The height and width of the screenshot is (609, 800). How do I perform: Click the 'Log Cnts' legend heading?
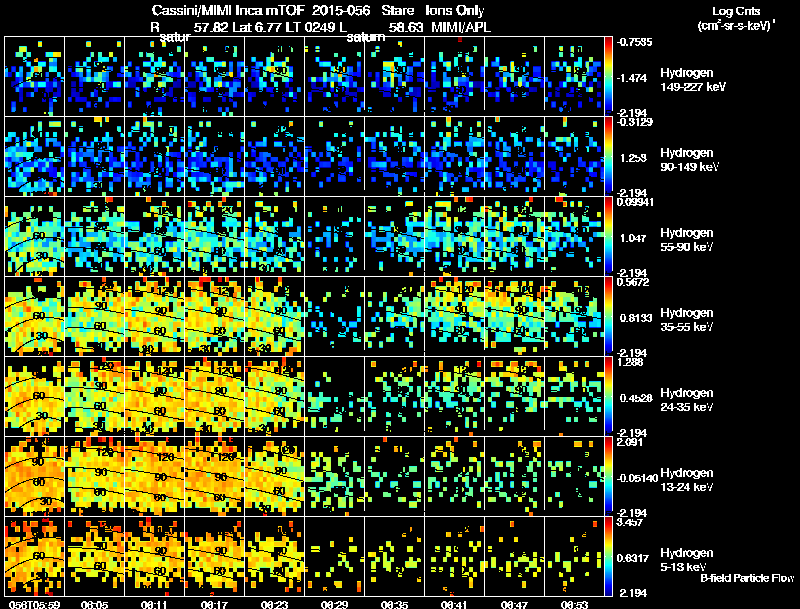(x=736, y=11)
